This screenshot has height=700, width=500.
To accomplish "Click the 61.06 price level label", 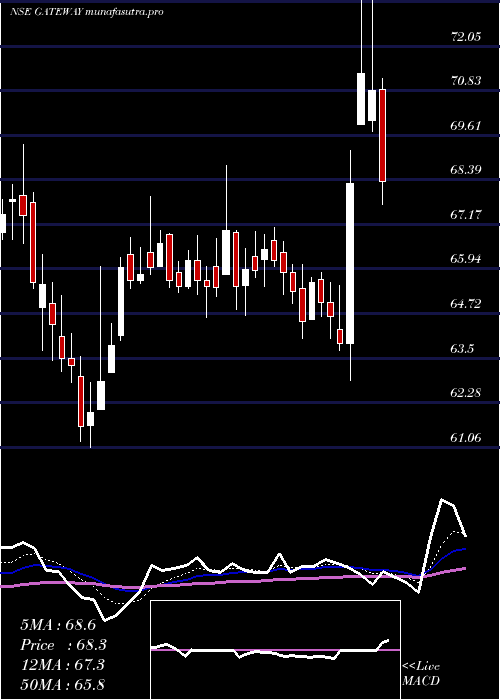I will [x=466, y=438].
